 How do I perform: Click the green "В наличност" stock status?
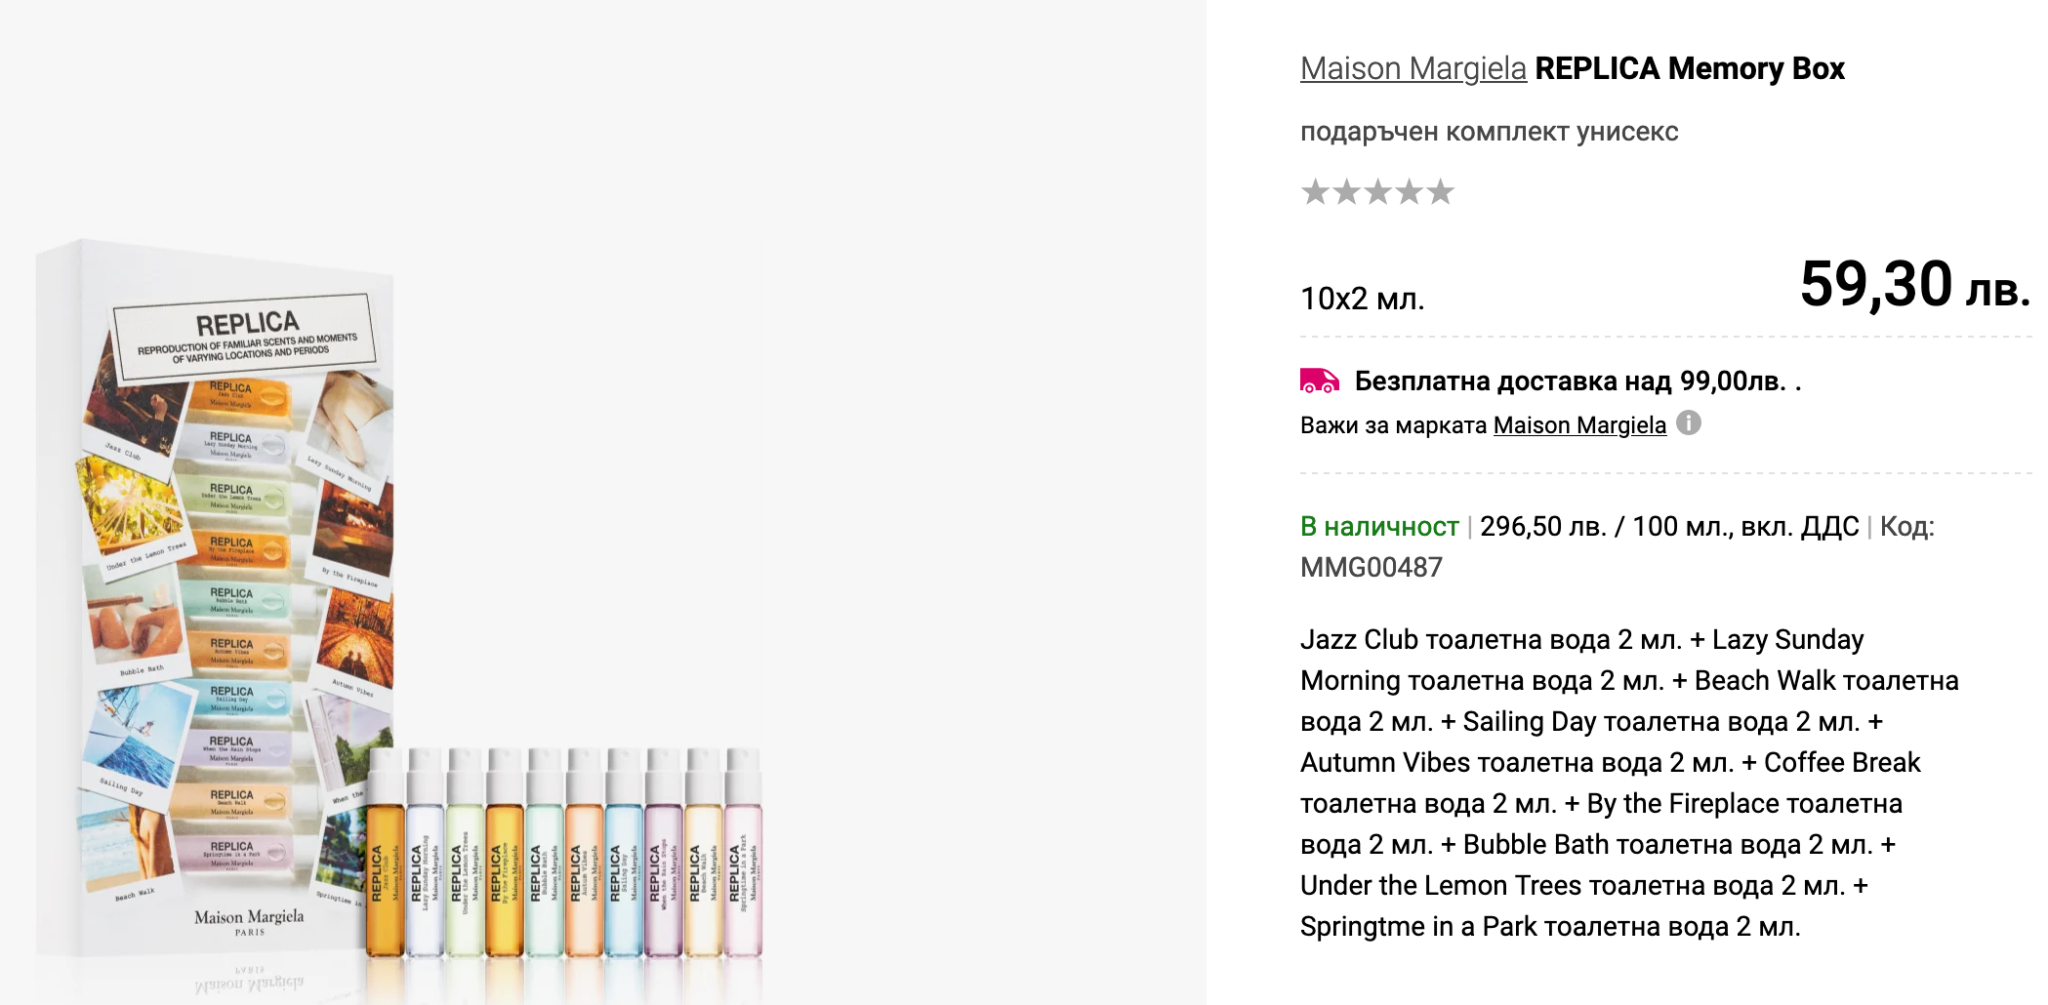click(1378, 526)
